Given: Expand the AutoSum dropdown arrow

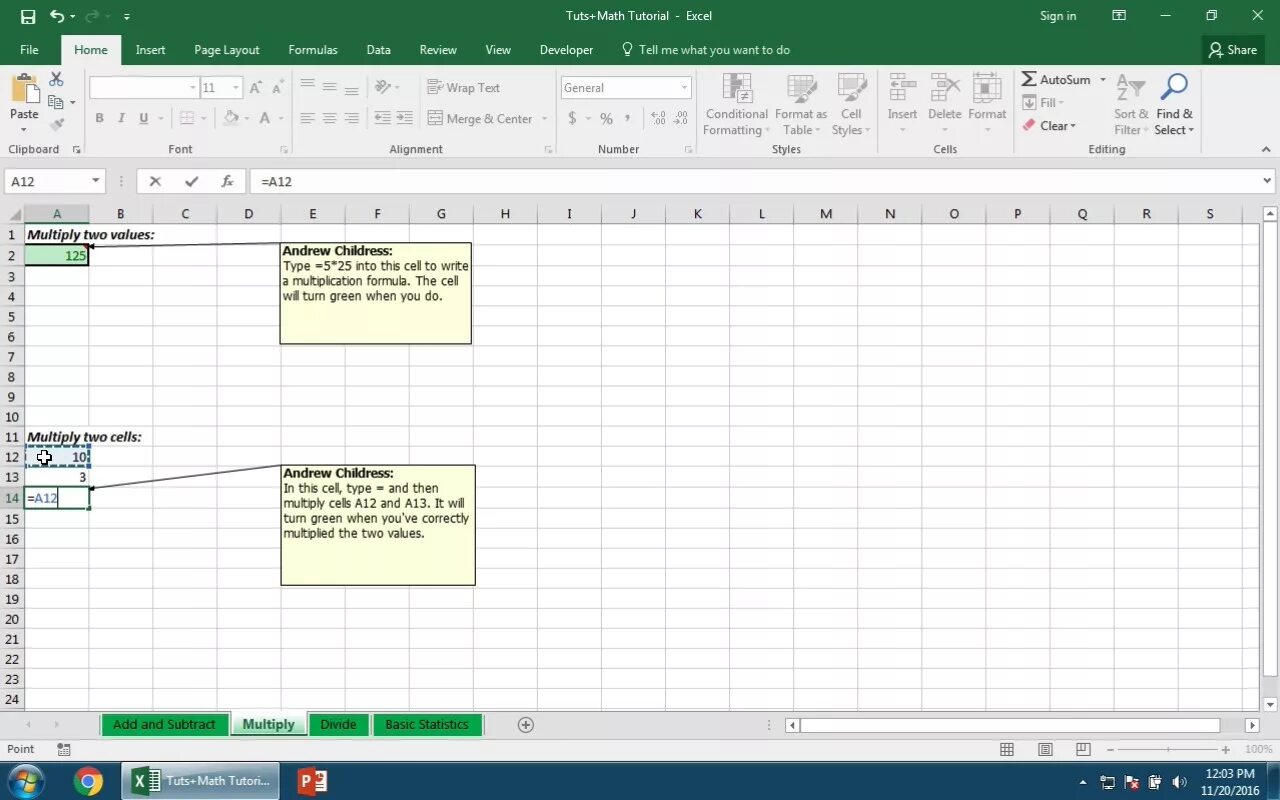Looking at the screenshot, I should [1103, 79].
